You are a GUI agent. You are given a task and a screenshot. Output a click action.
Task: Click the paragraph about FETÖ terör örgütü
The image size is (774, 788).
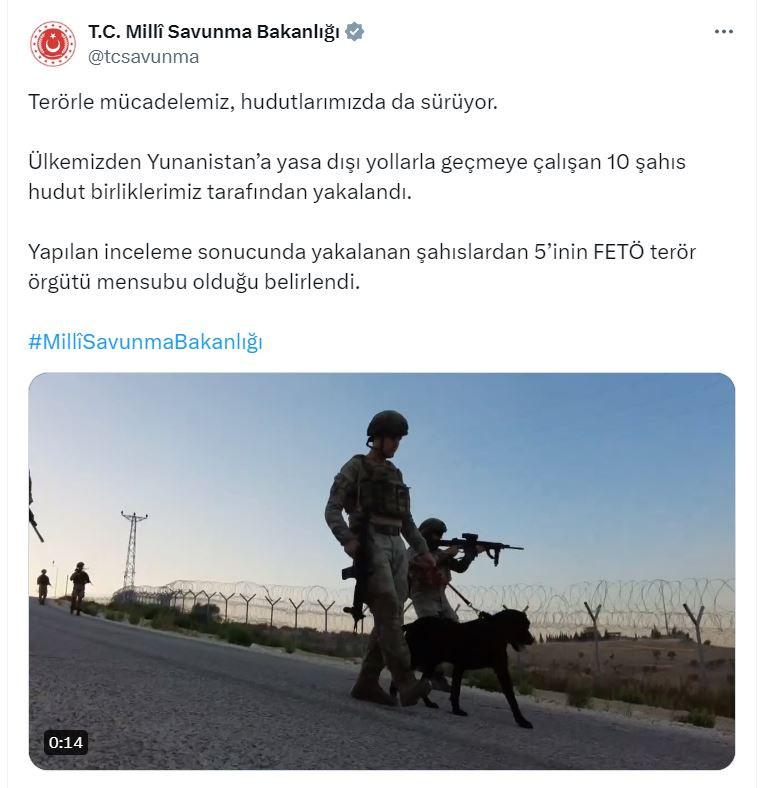coord(362,267)
